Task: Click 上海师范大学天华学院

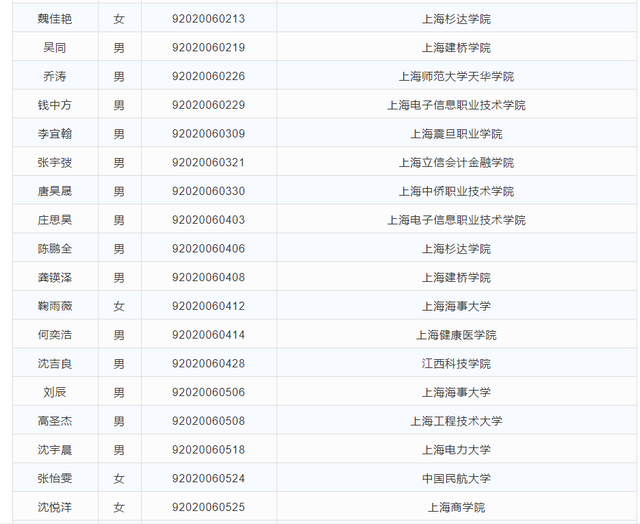Action: 456,76
